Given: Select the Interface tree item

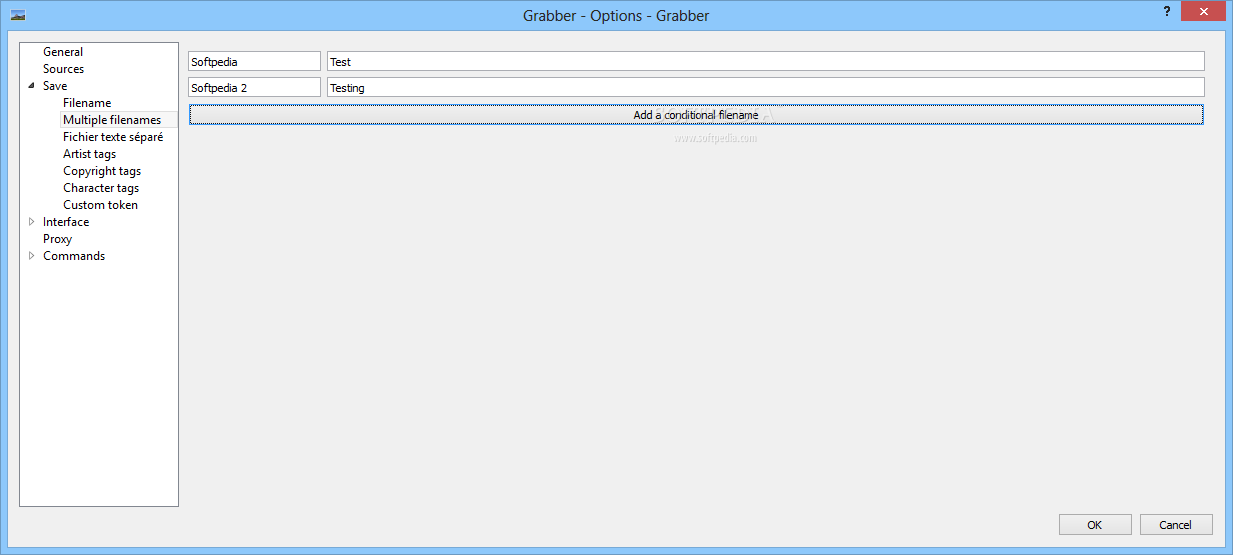Looking at the screenshot, I should pyautogui.click(x=66, y=222).
